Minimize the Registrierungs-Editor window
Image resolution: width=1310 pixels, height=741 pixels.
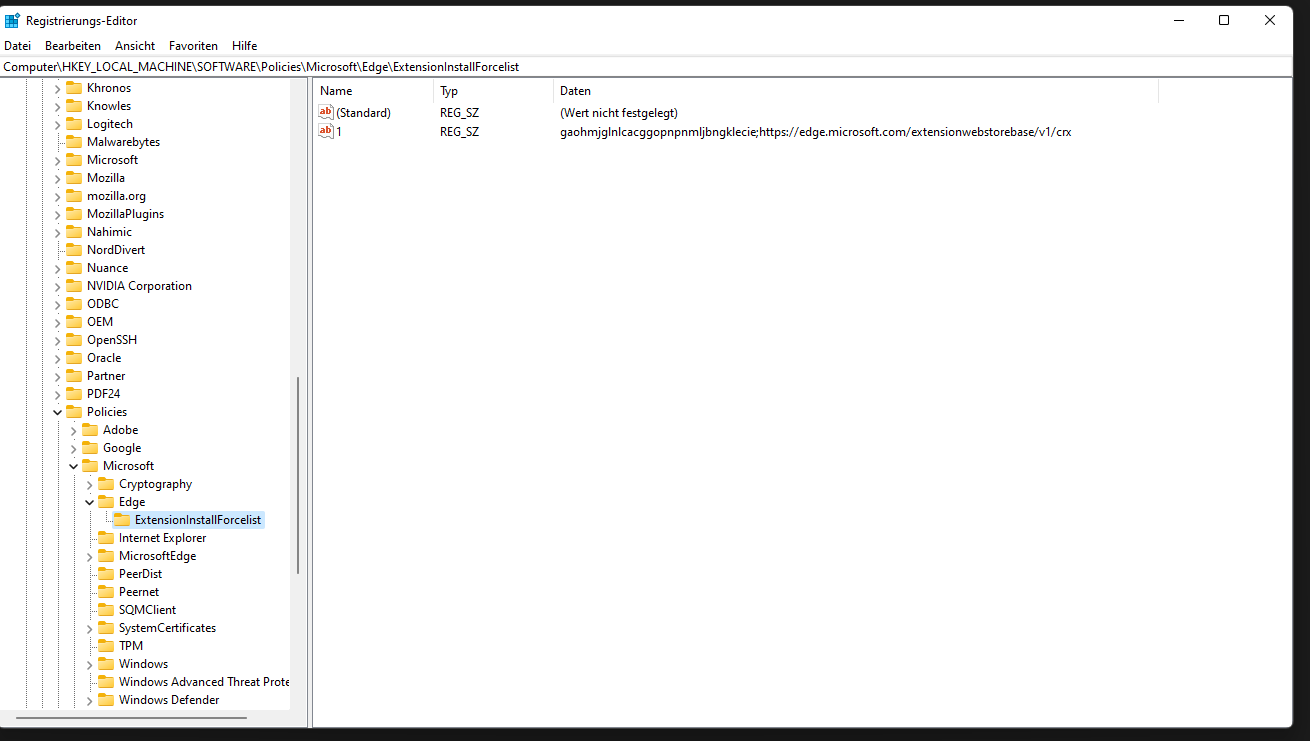(1178, 20)
